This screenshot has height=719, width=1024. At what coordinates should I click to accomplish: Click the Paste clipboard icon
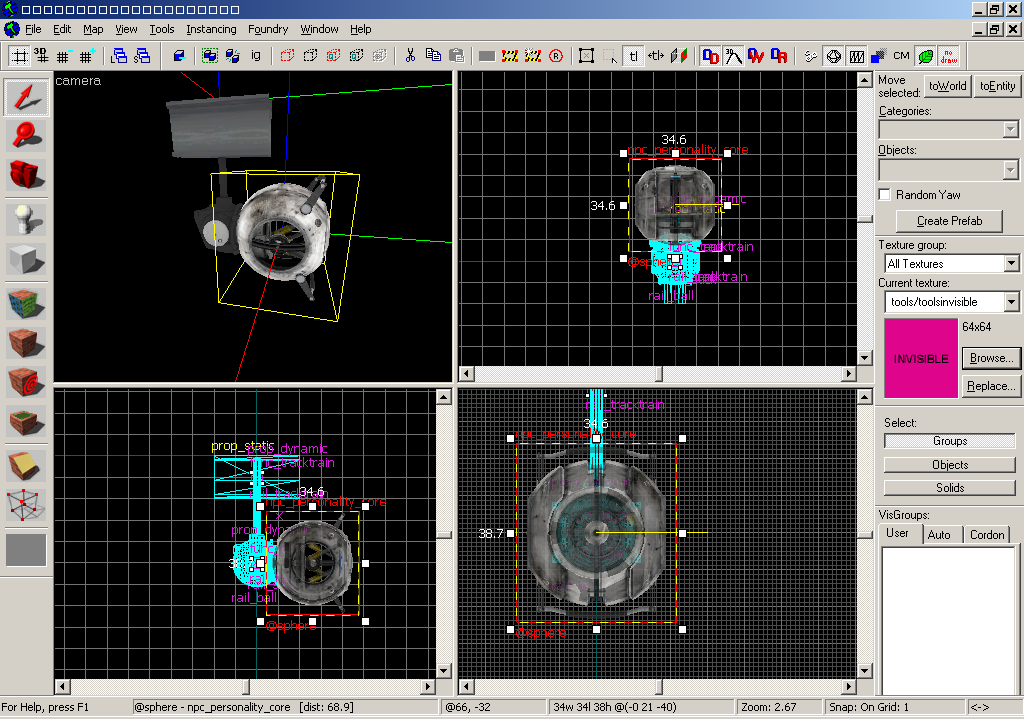[456, 56]
